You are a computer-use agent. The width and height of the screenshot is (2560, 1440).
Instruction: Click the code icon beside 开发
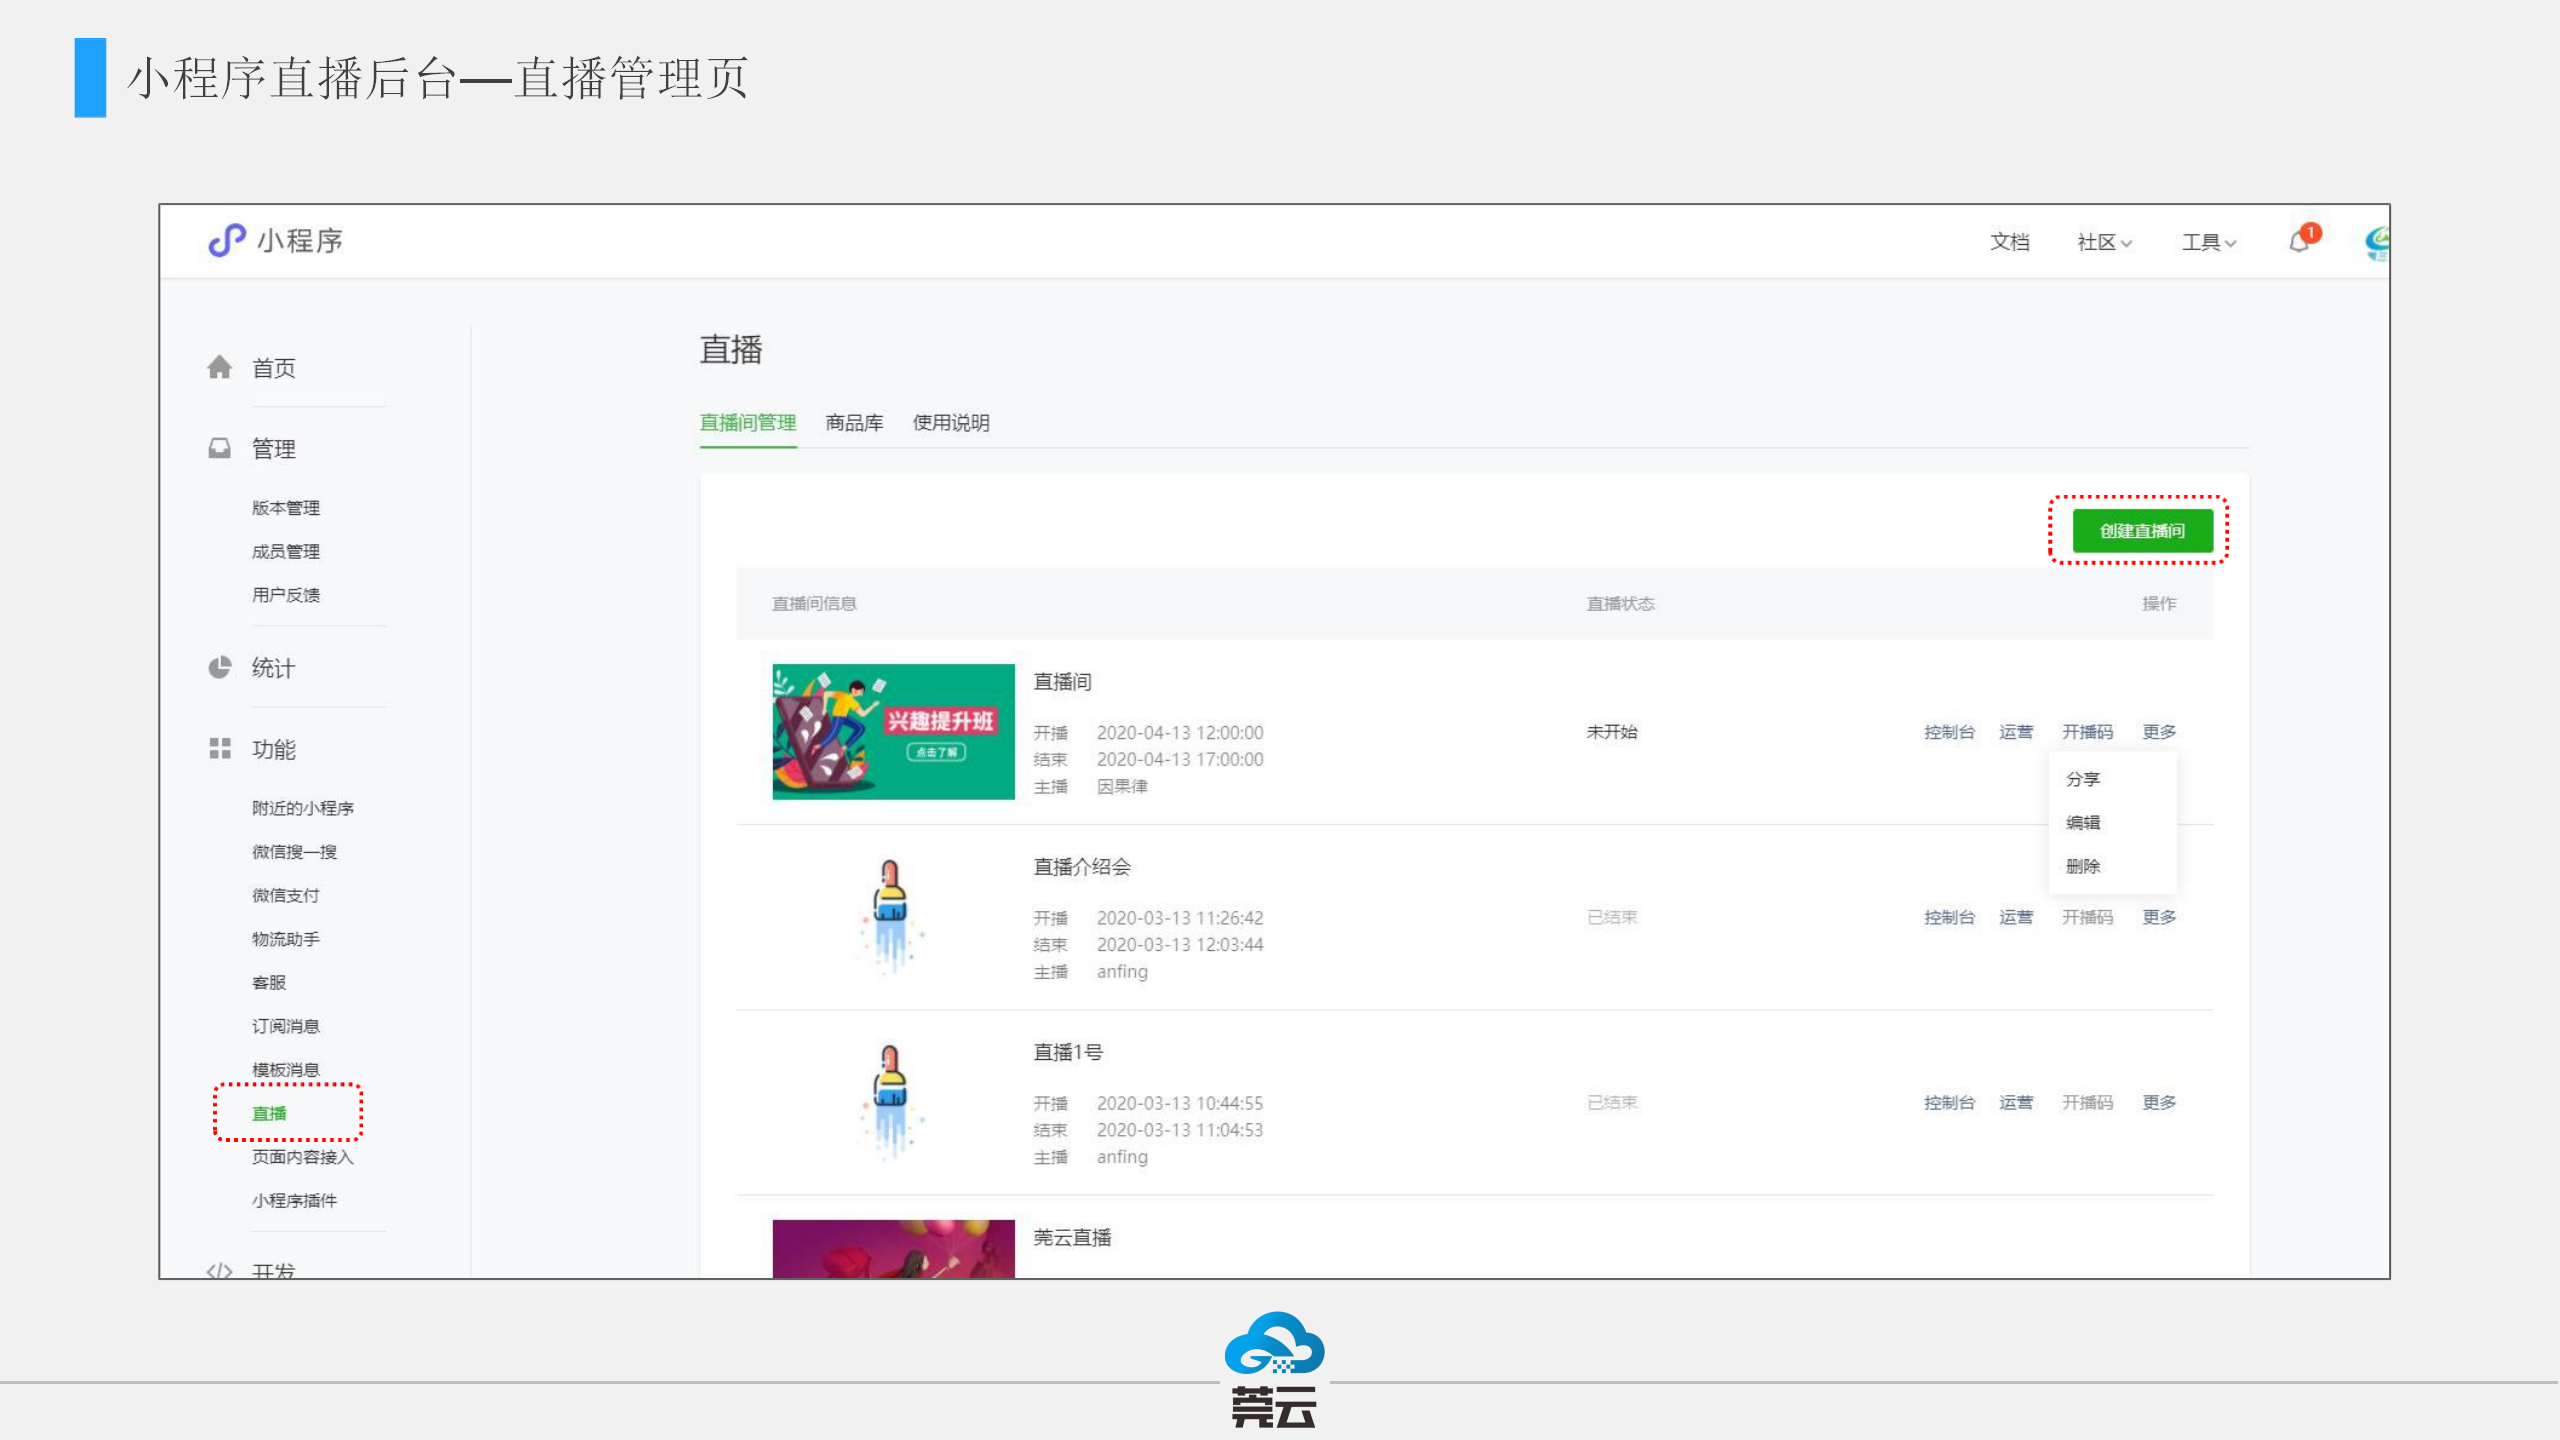click(x=220, y=1270)
